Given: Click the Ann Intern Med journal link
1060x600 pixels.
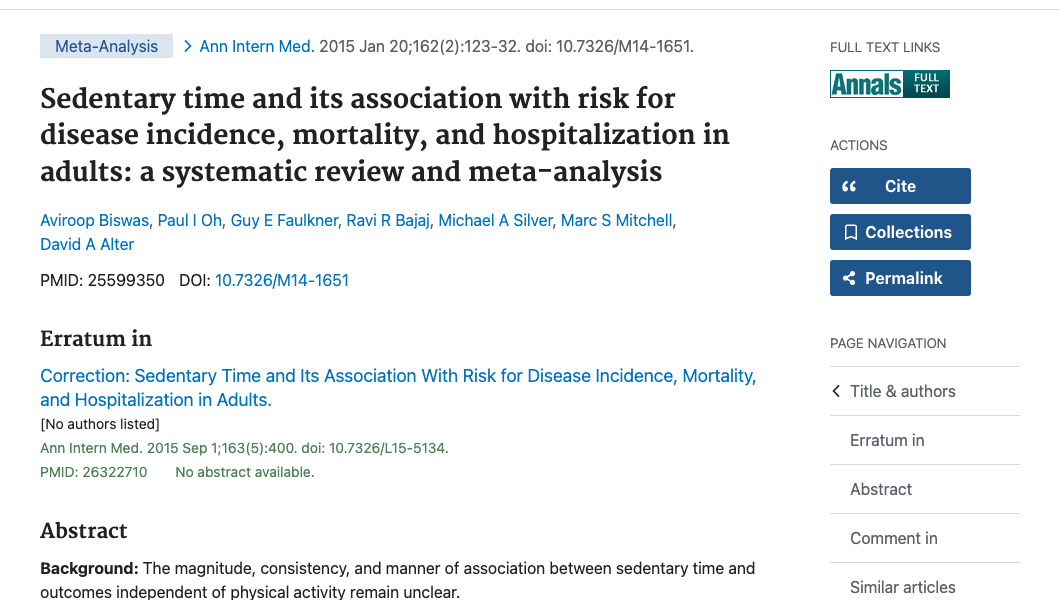Looking at the screenshot, I should [256, 46].
